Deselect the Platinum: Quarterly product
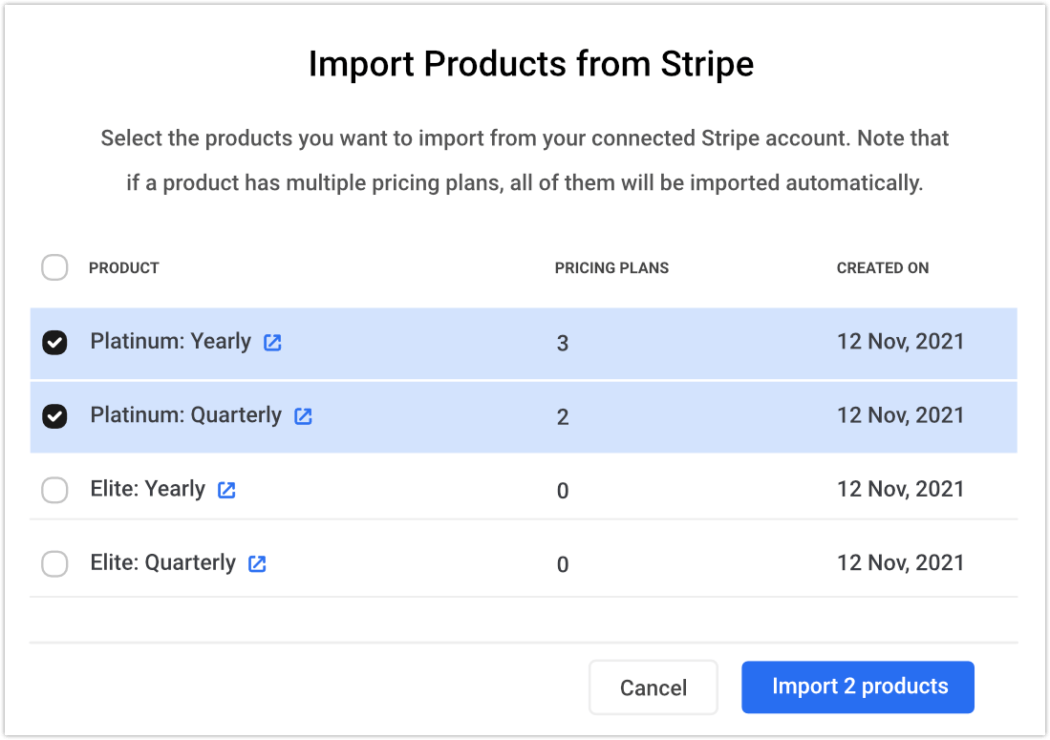Viewport: 1050px width, 740px height. (x=55, y=416)
